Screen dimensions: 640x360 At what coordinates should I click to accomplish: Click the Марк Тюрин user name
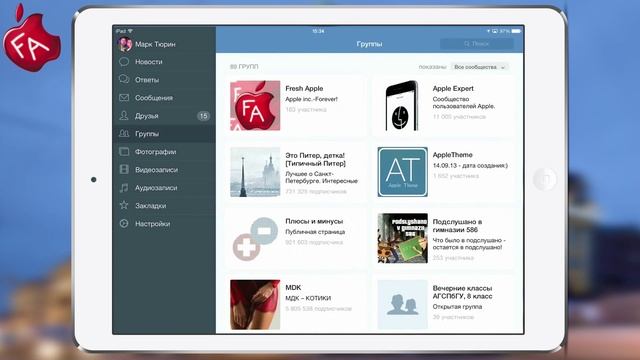pos(155,44)
